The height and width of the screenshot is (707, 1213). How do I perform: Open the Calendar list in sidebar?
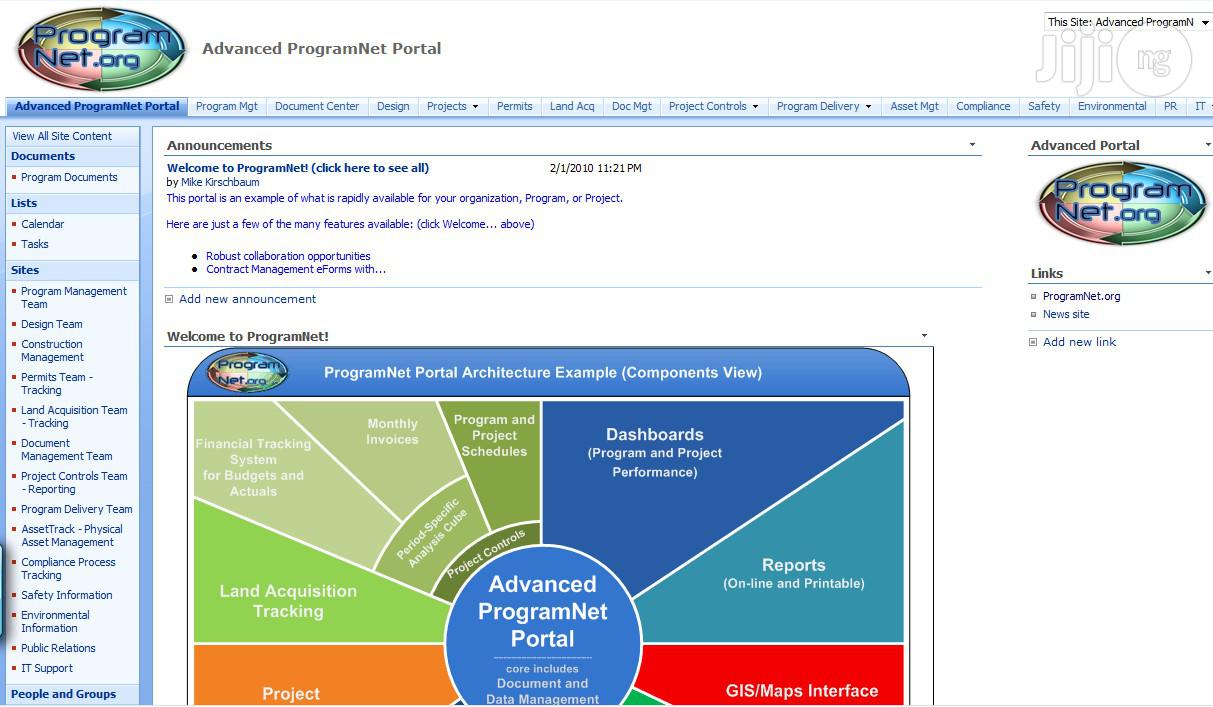[43, 224]
